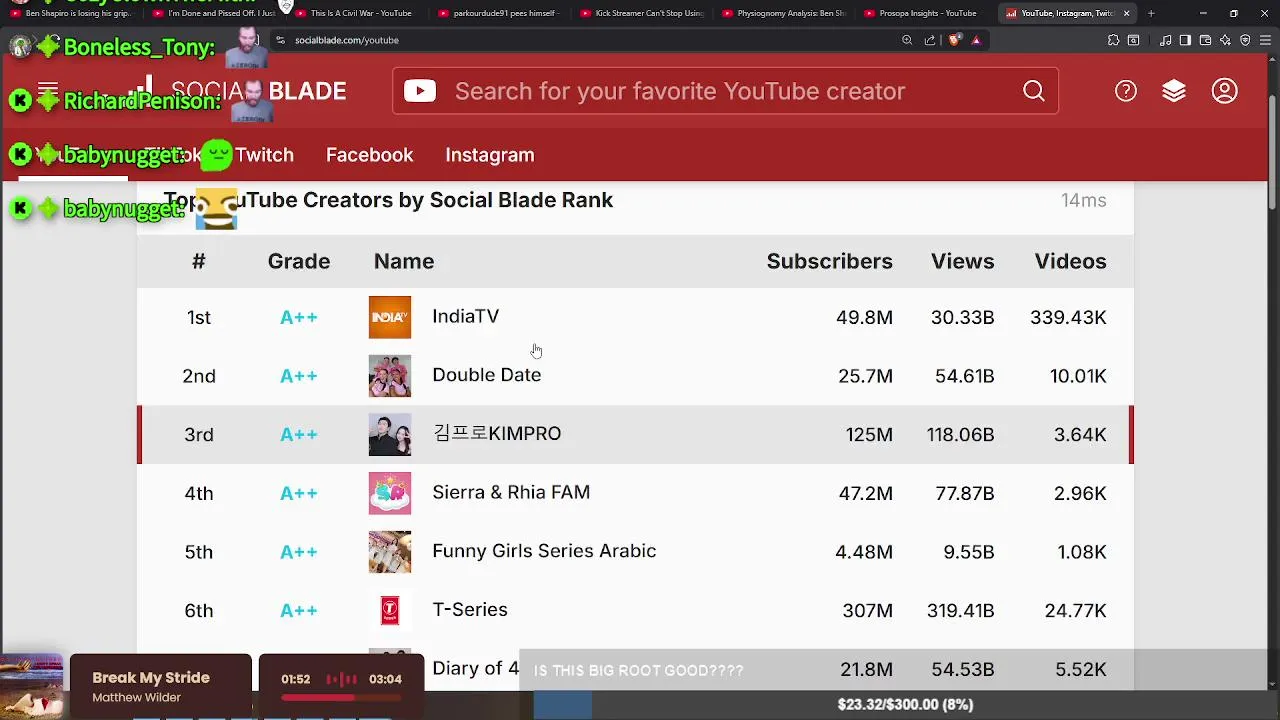Screen dimensions: 1280x720
Task: Open the help question mark icon
Action: [x=1126, y=91]
